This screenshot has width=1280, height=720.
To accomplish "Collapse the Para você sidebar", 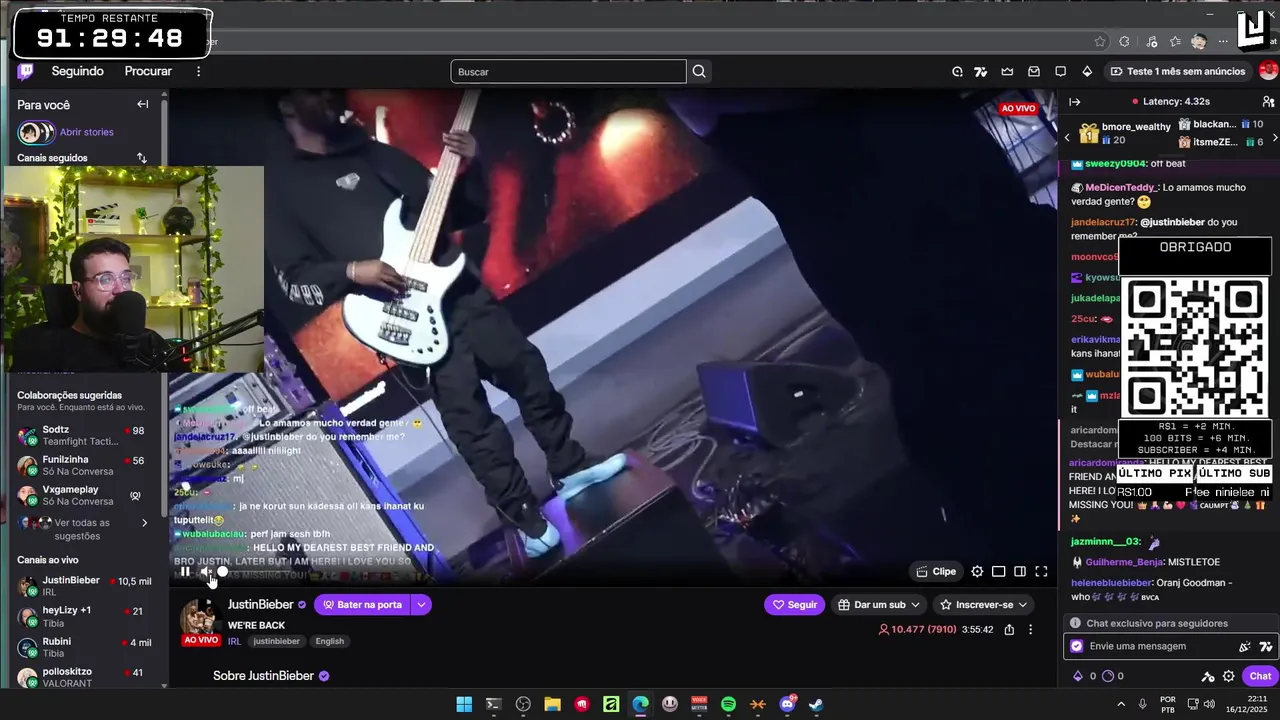I will click(142, 104).
